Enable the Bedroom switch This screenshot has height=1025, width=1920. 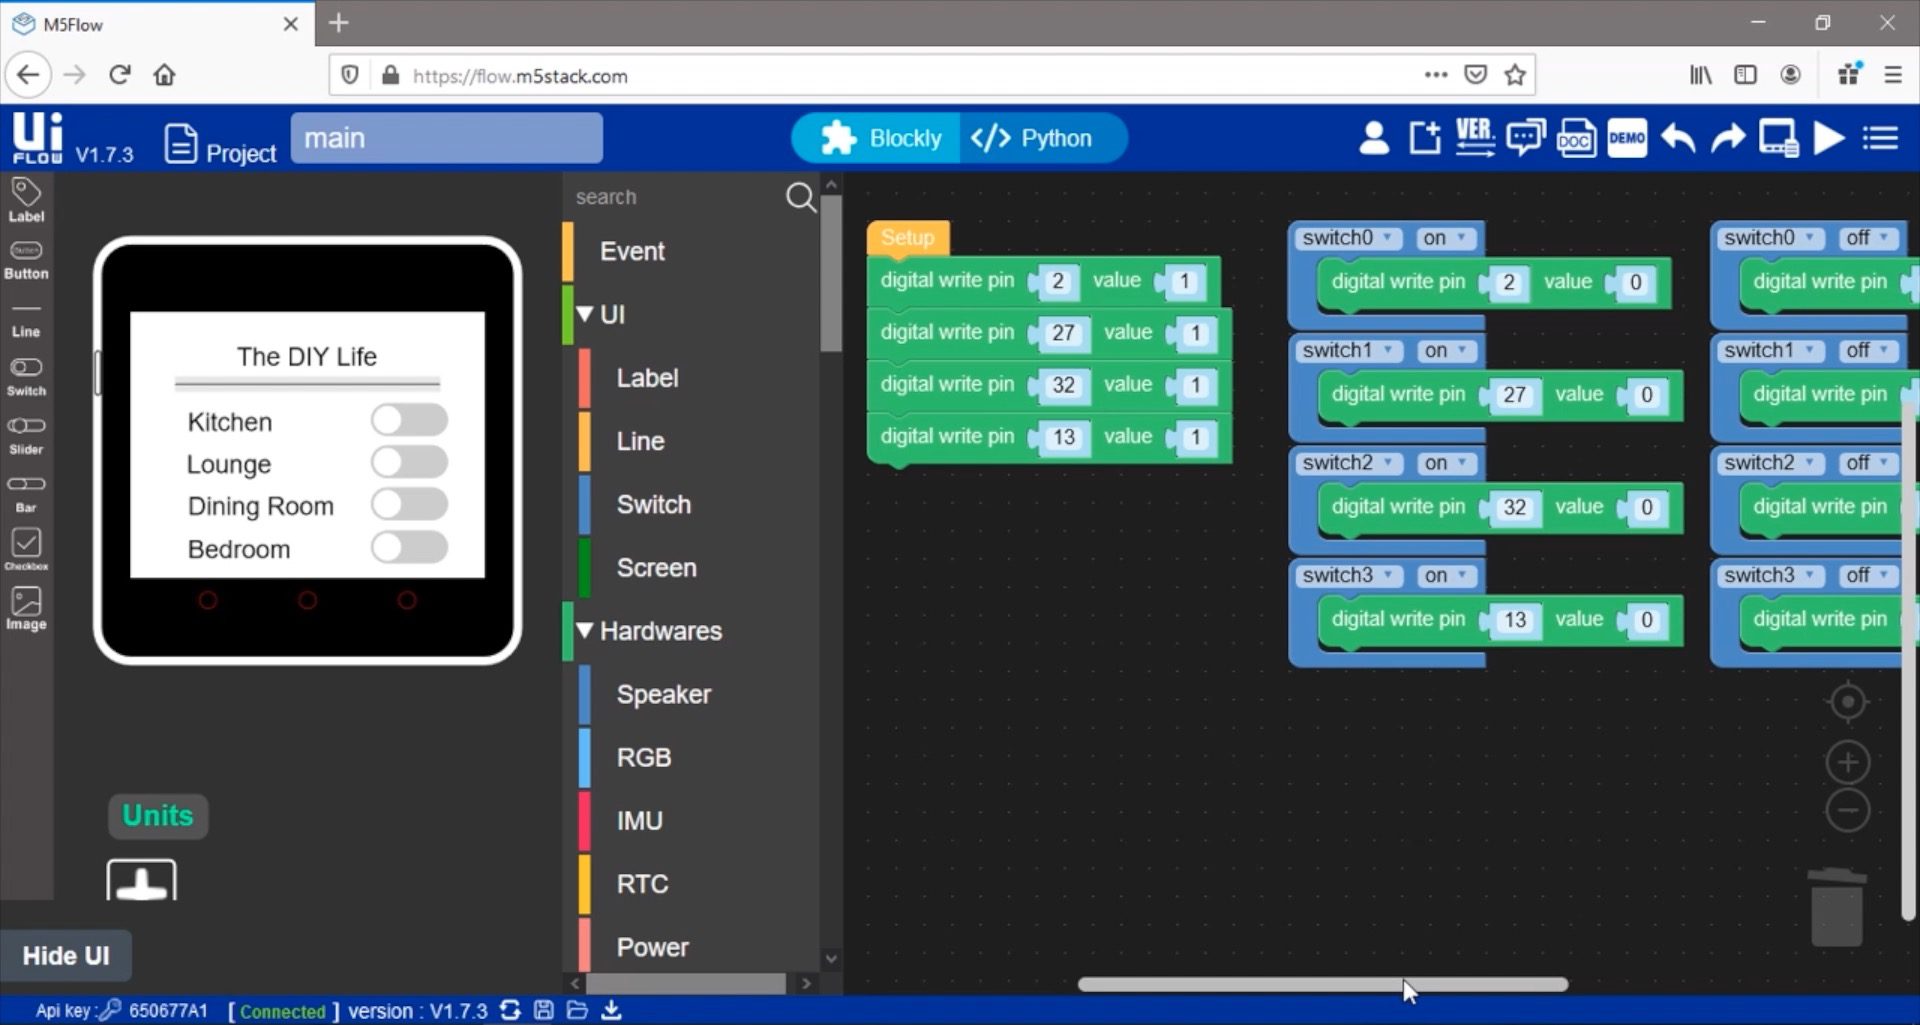tap(409, 547)
